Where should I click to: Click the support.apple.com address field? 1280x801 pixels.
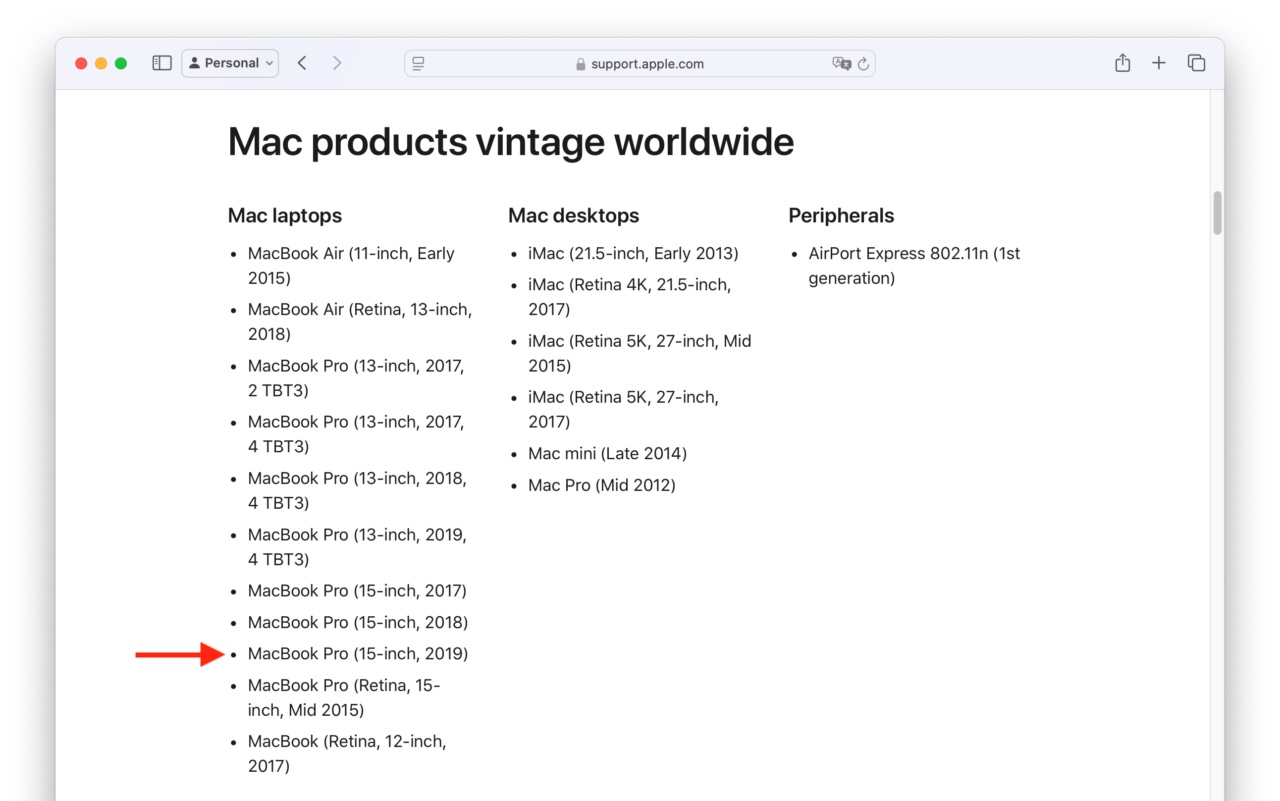(x=640, y=63)
